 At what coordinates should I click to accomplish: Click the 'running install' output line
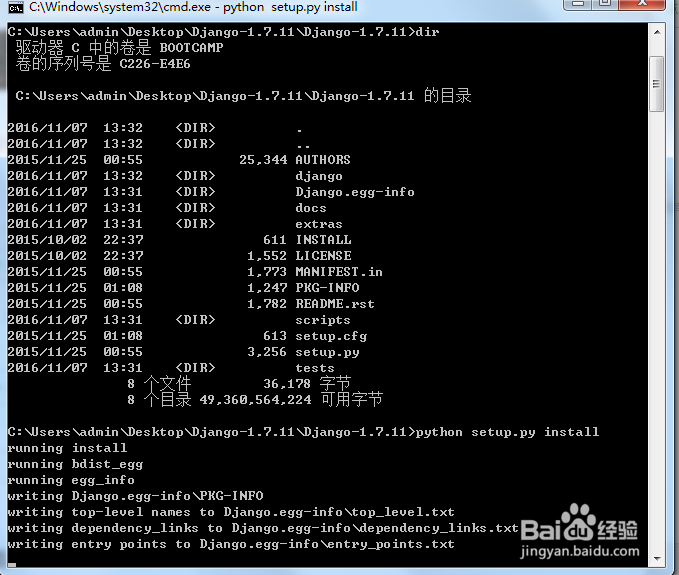click(x=67, y=448)
